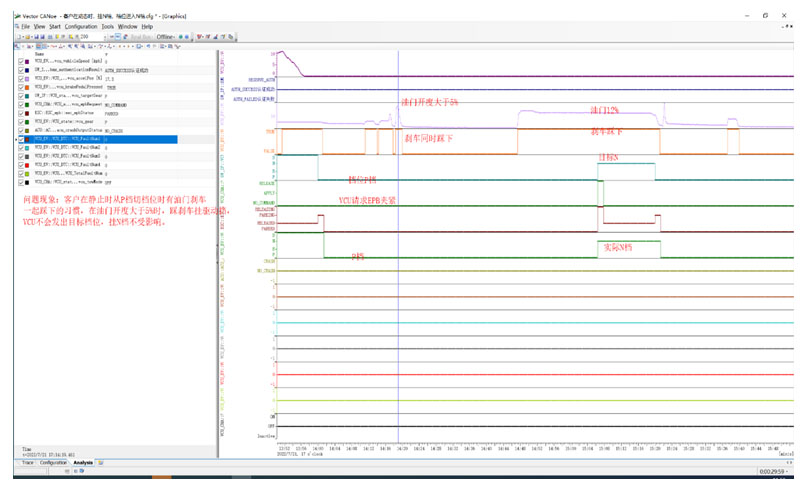Click the Vector CANoe app icon in title bar

coord(16,17)
